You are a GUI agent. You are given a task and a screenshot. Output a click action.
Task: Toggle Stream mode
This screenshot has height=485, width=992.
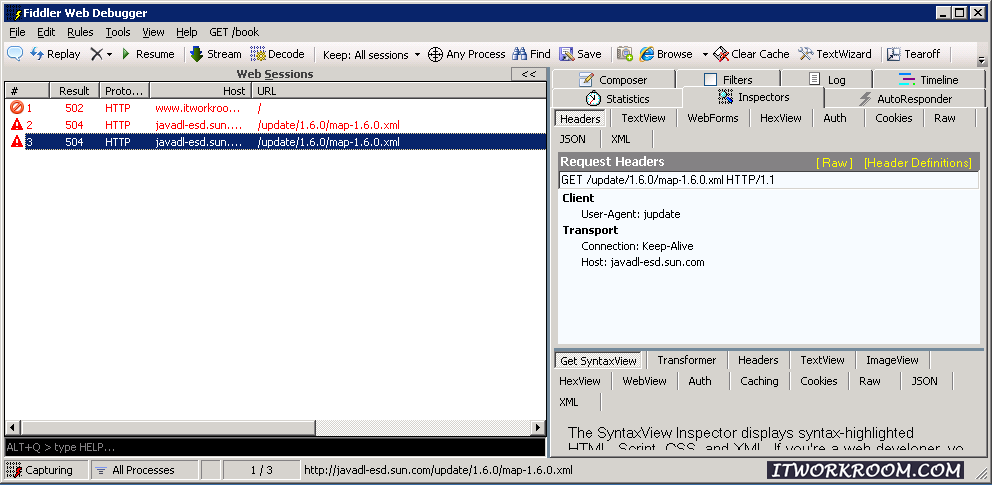(216, 54)
